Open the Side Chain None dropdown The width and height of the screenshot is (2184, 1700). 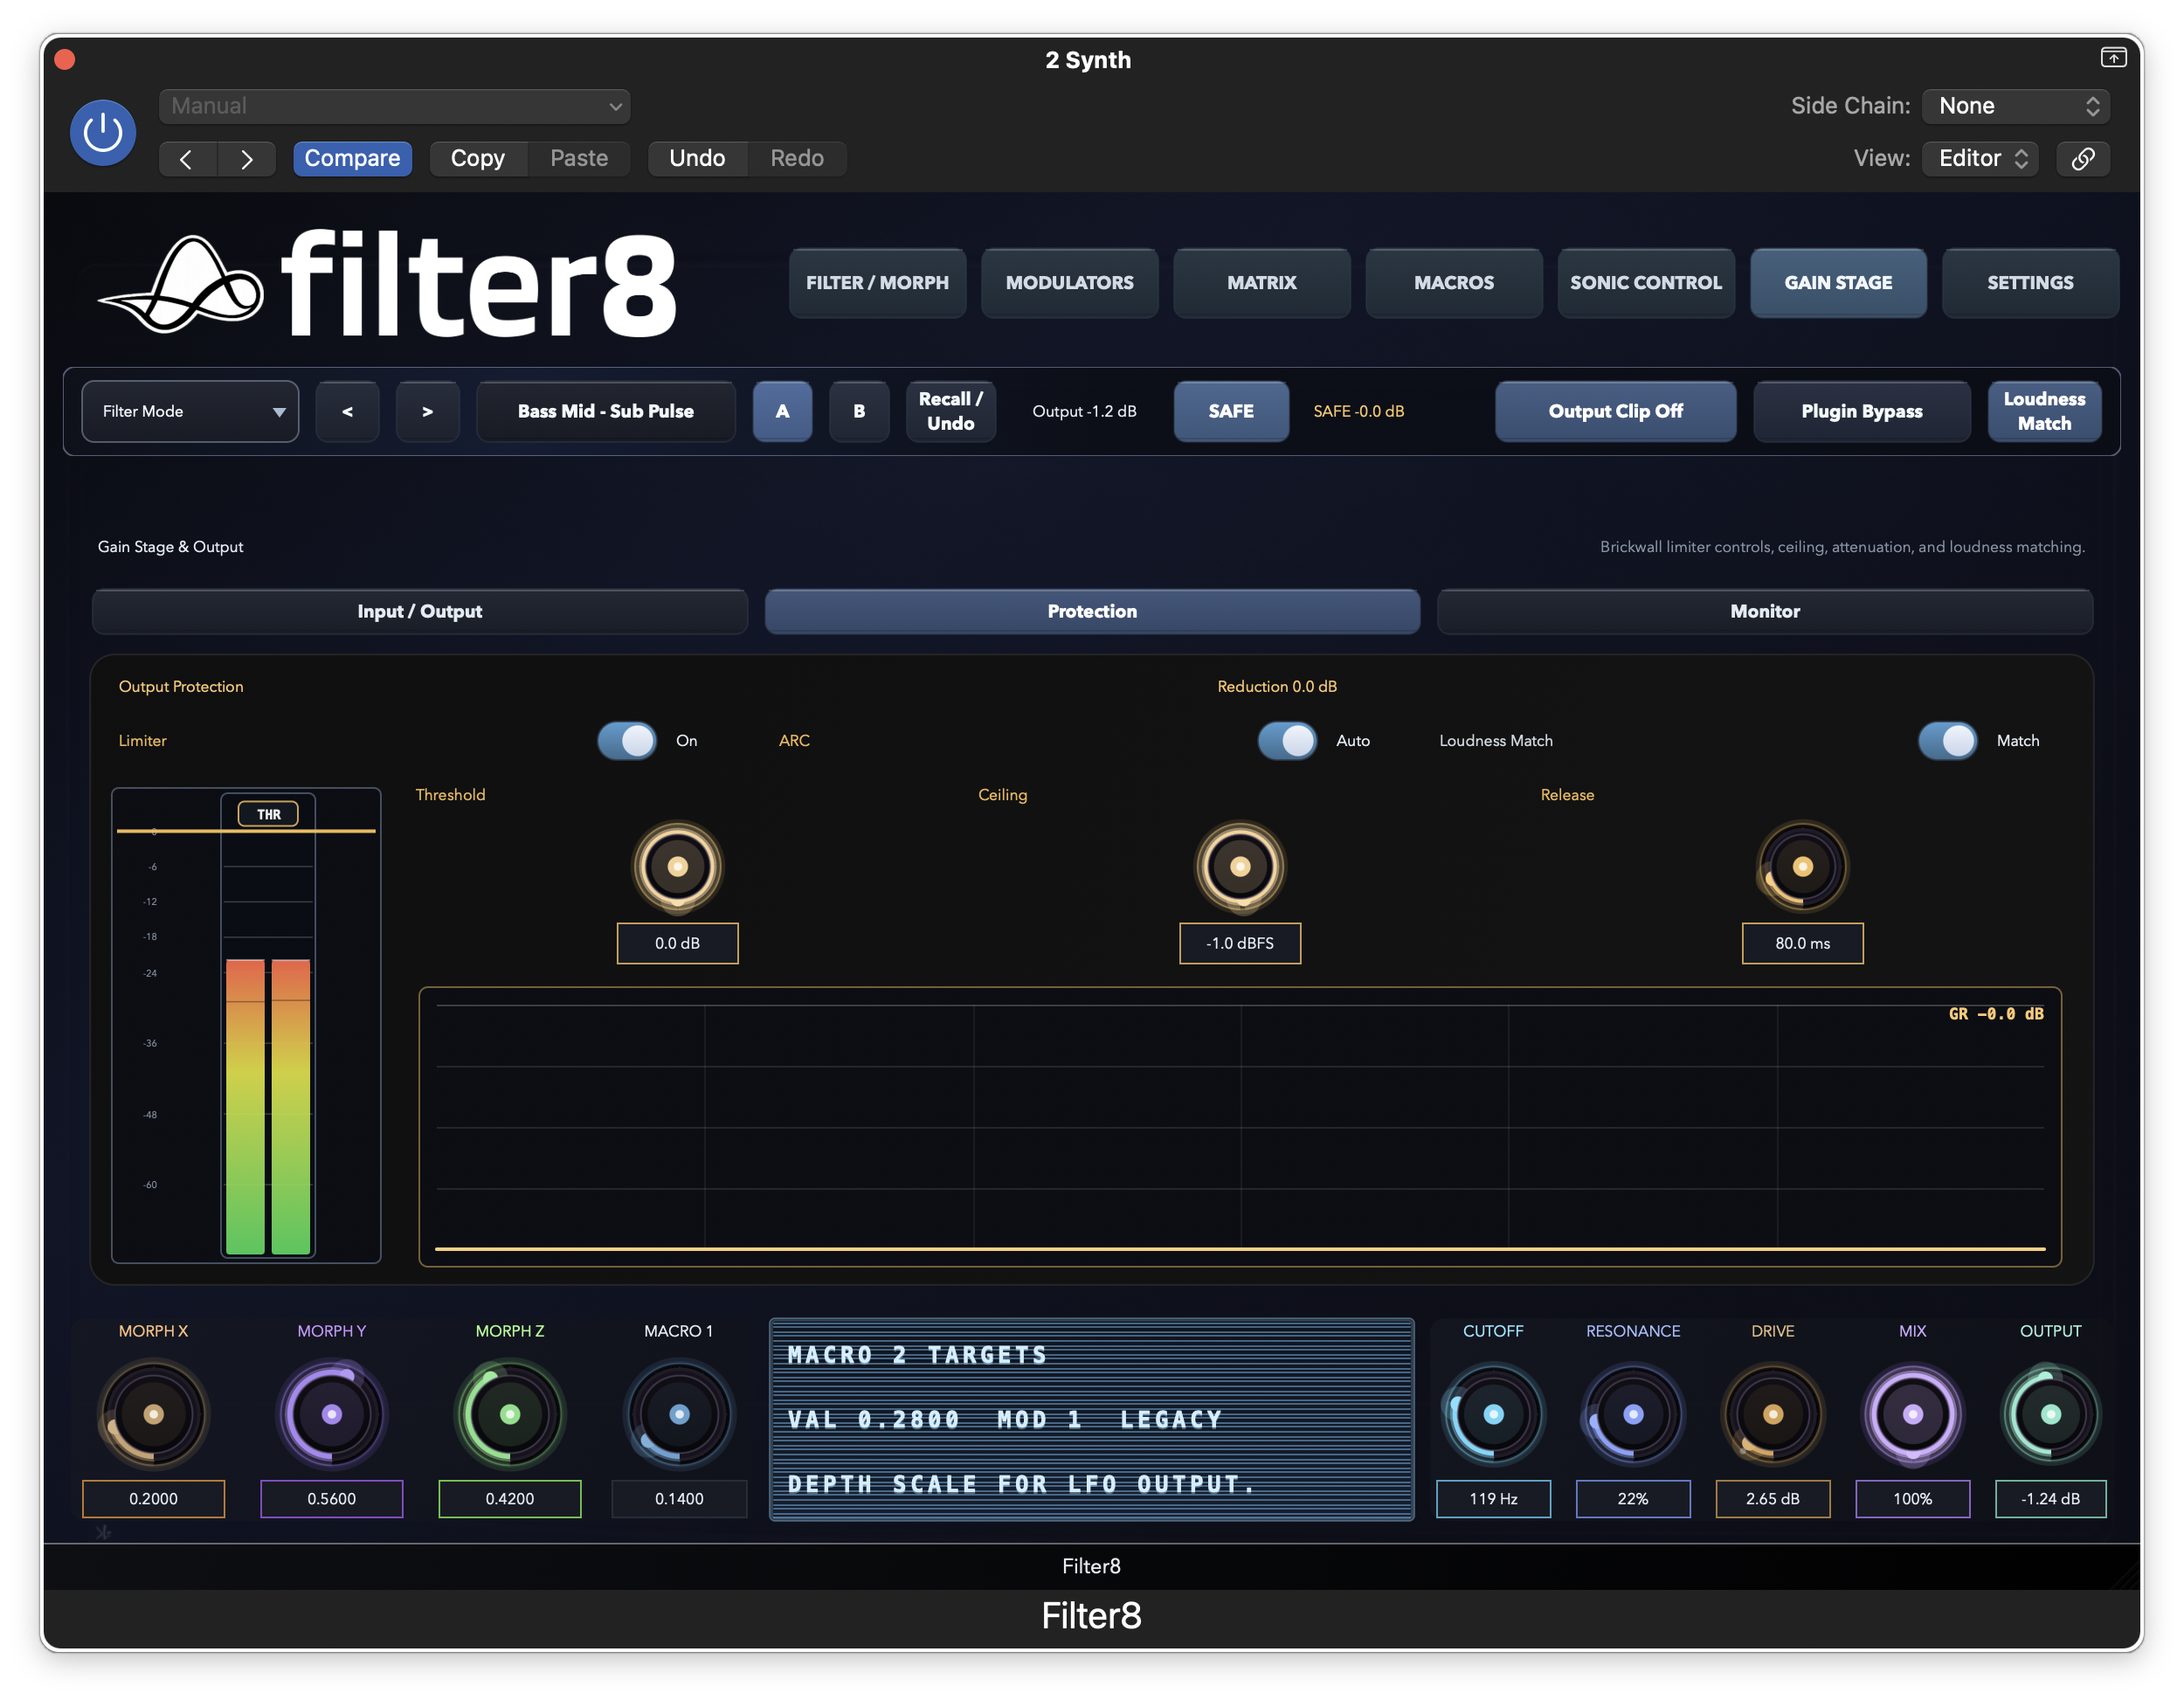(x=2015, y=106)
